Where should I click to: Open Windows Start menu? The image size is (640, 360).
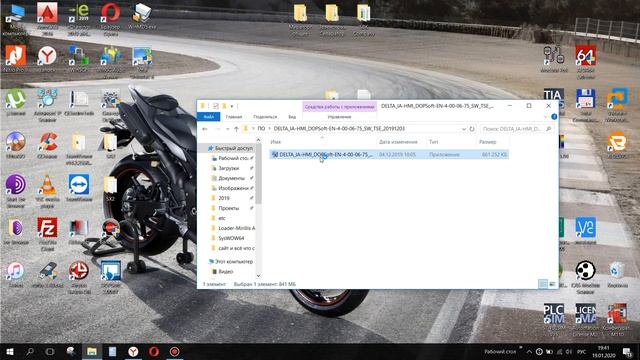[10, 351]
